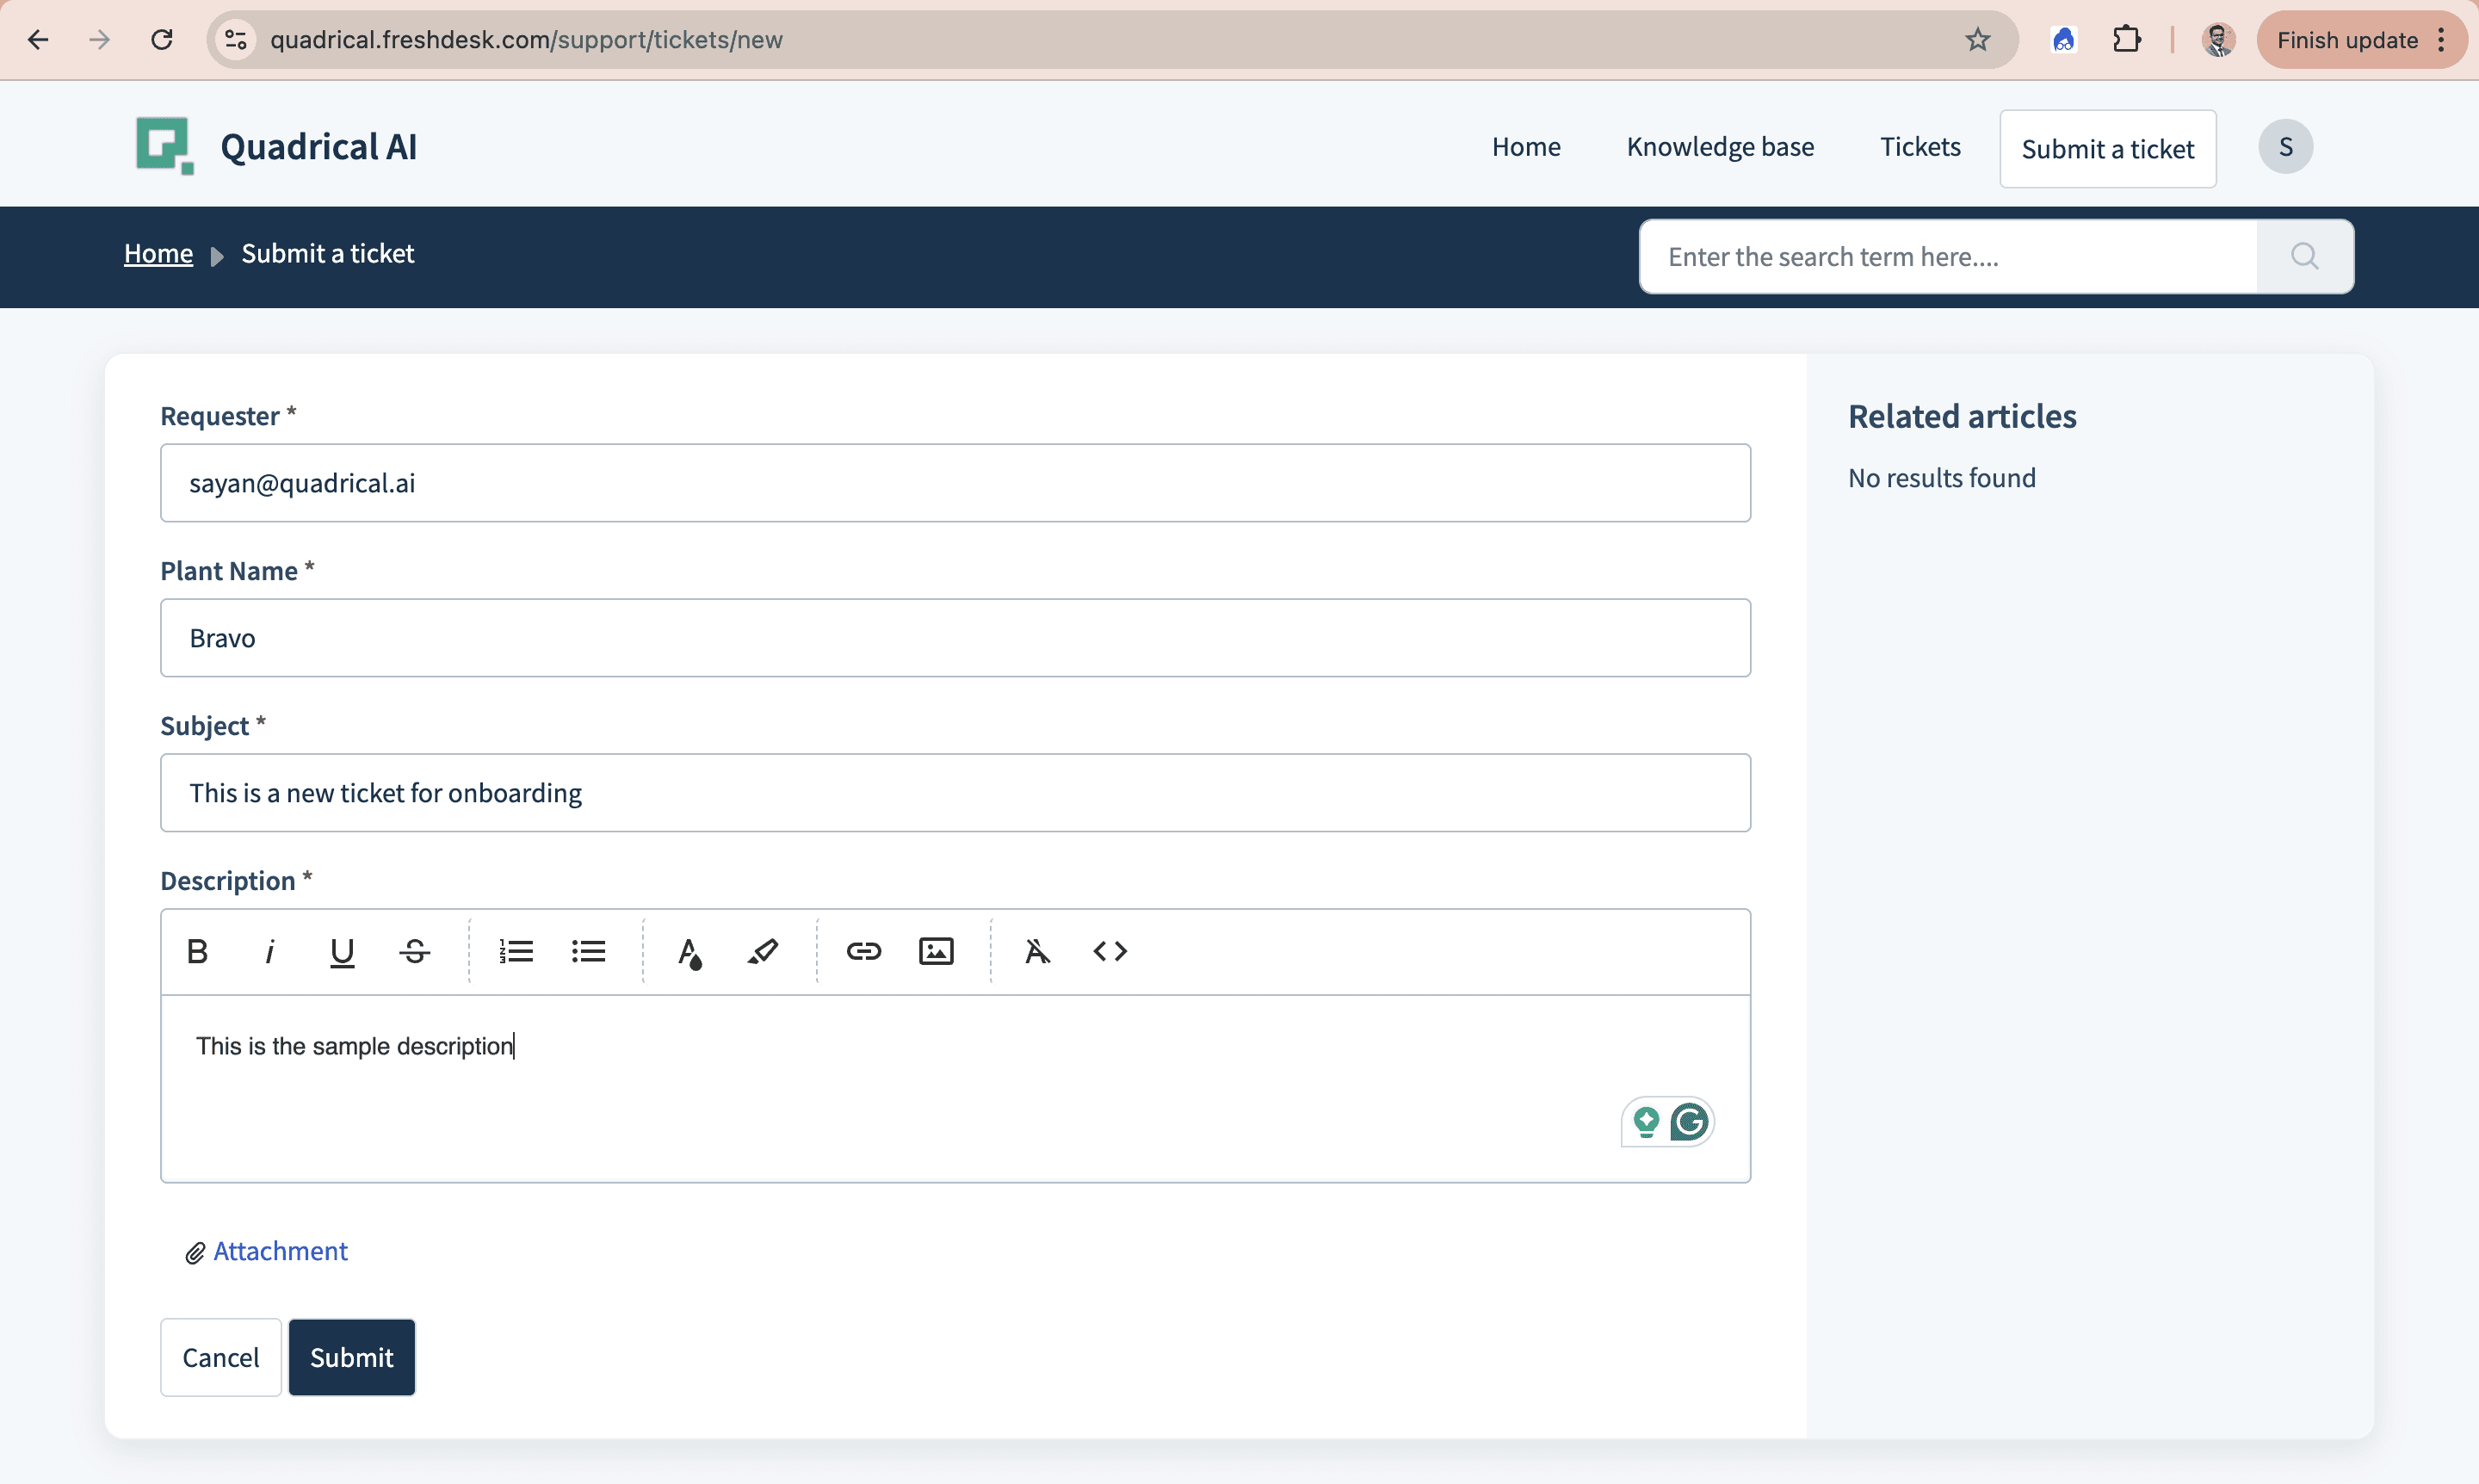
Task: Open the text color picker
Action: point(690,952)
